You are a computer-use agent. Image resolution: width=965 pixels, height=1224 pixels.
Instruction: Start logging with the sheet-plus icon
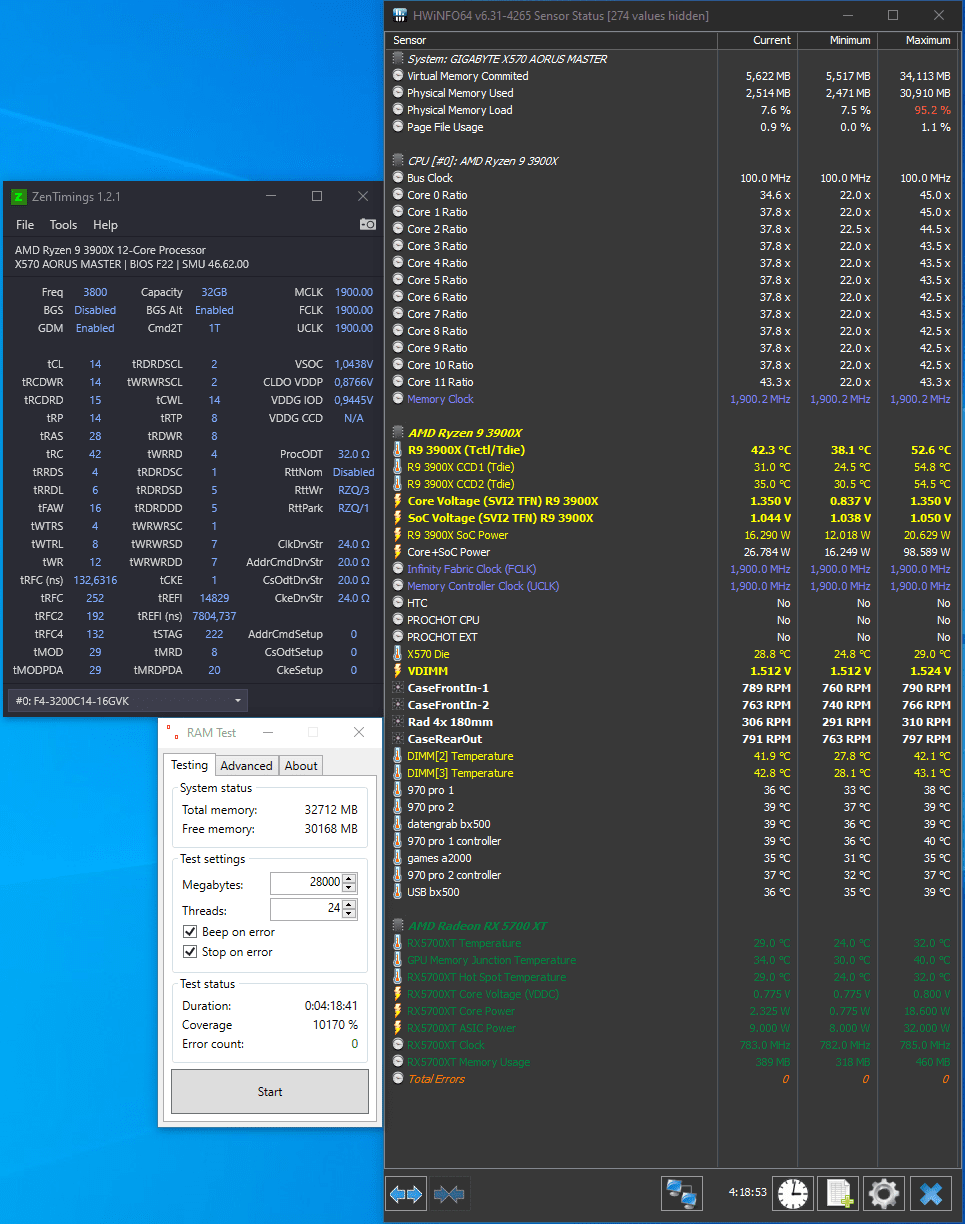838,1193
